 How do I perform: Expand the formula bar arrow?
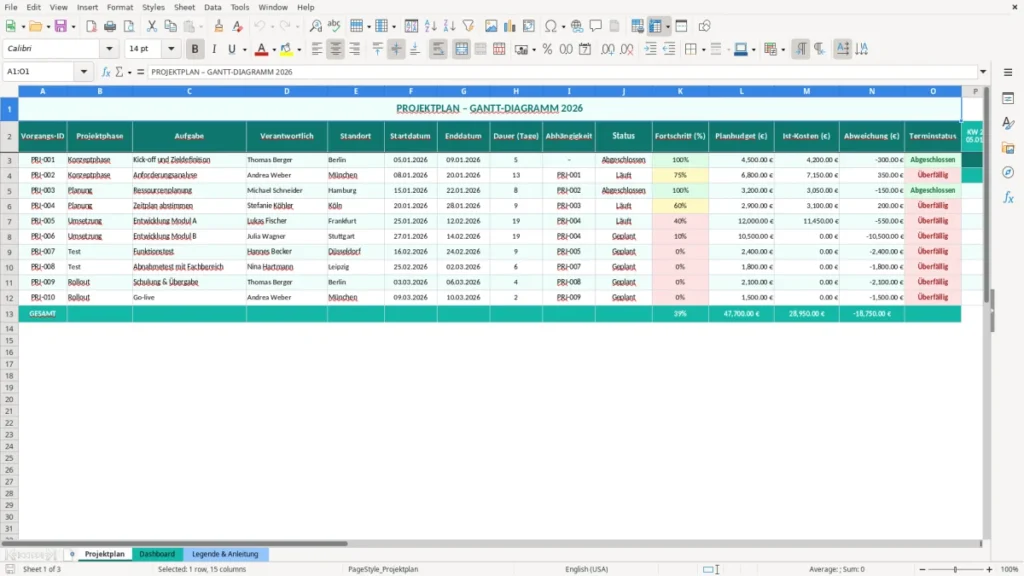(x=983, y=72)
